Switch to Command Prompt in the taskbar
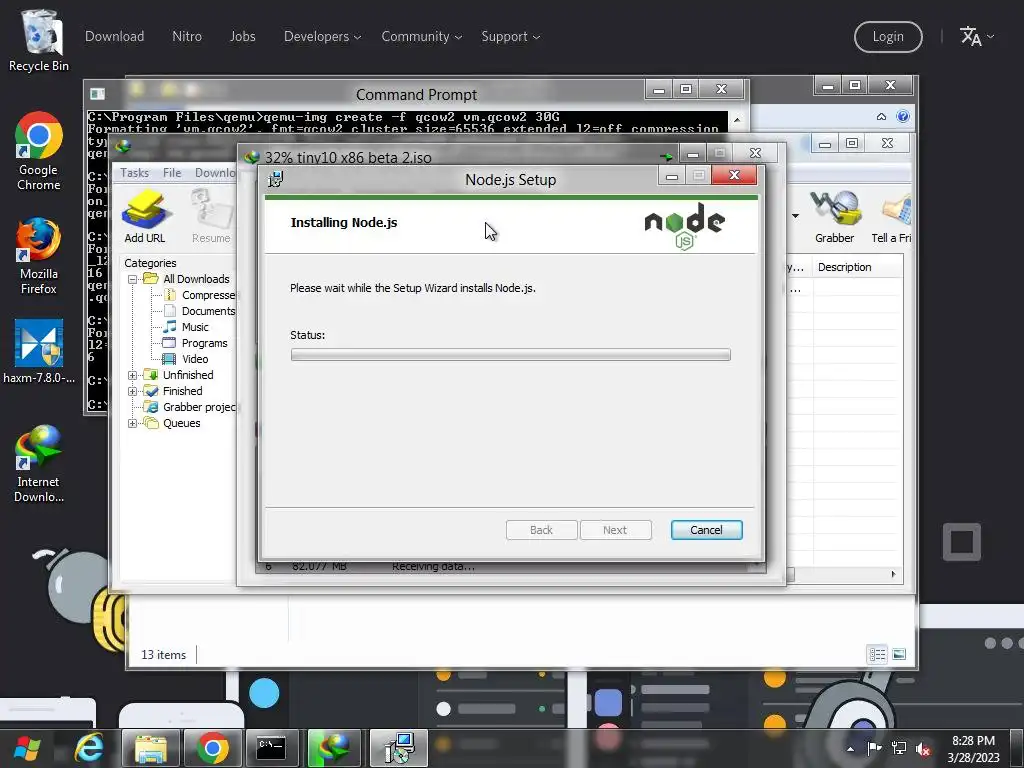This screenshot has height=768, width=1024. pos(271,748)
